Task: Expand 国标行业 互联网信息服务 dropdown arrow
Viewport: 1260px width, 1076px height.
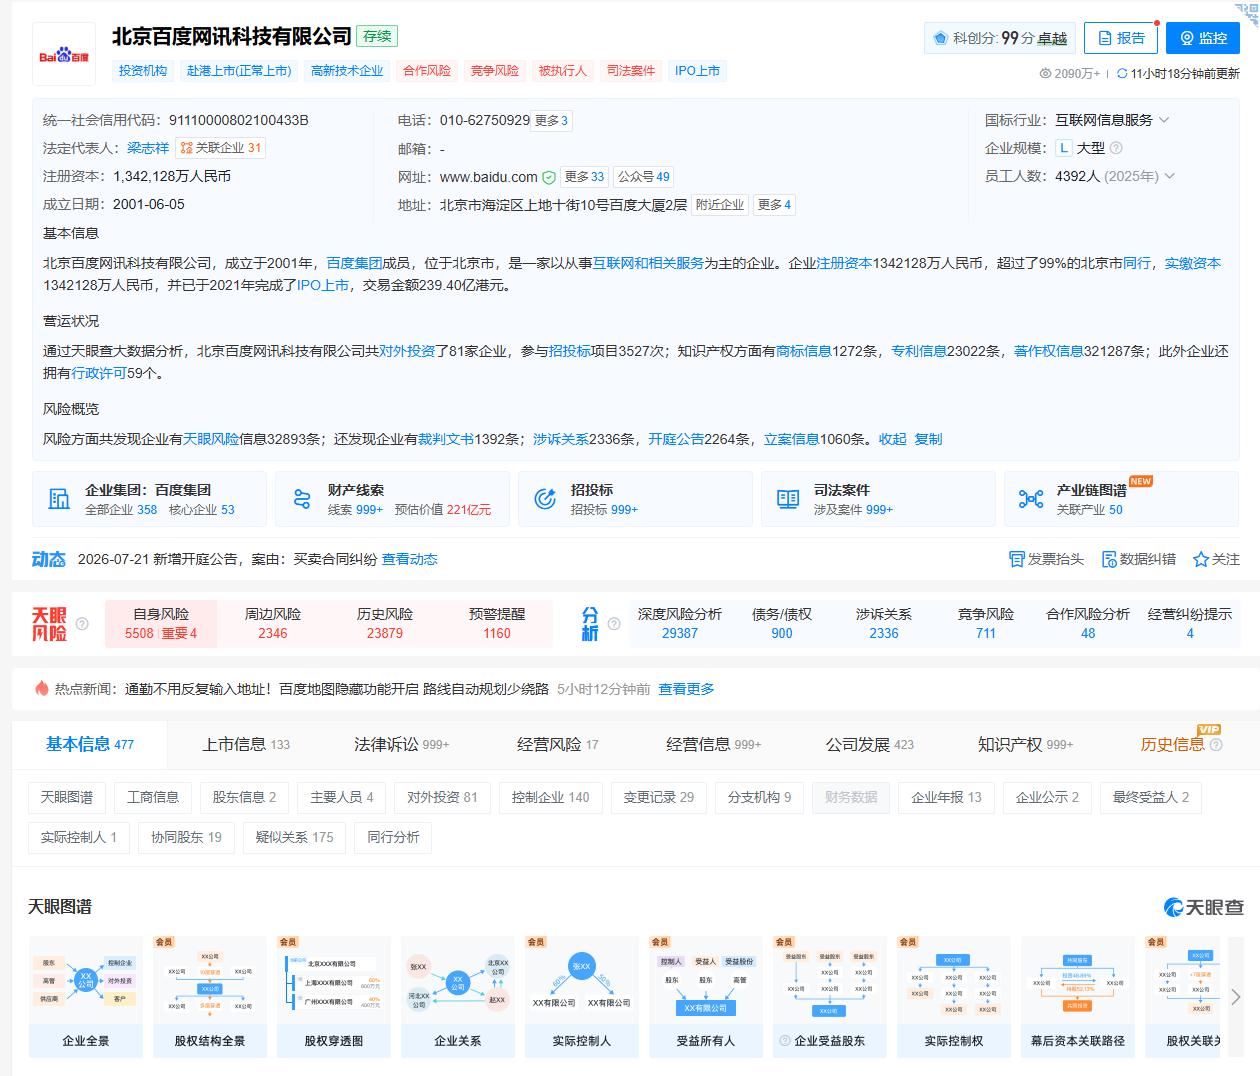Action: pos(1164,120)
